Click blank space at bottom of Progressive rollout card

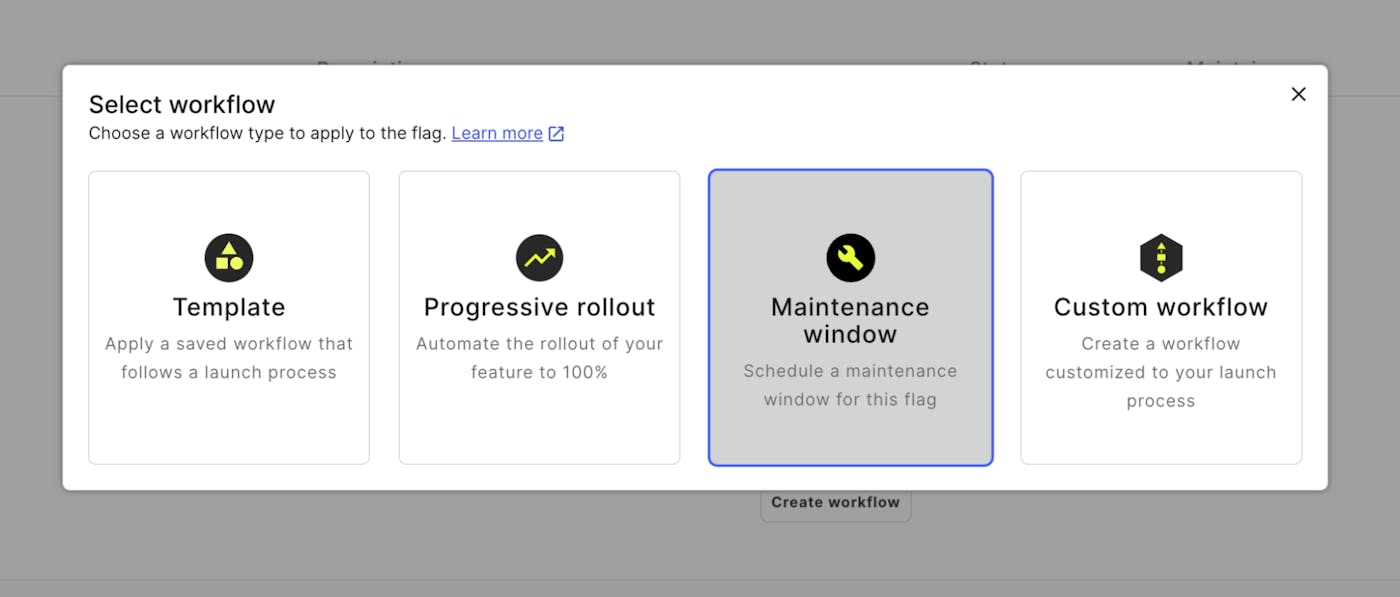(x=539, y=430)
